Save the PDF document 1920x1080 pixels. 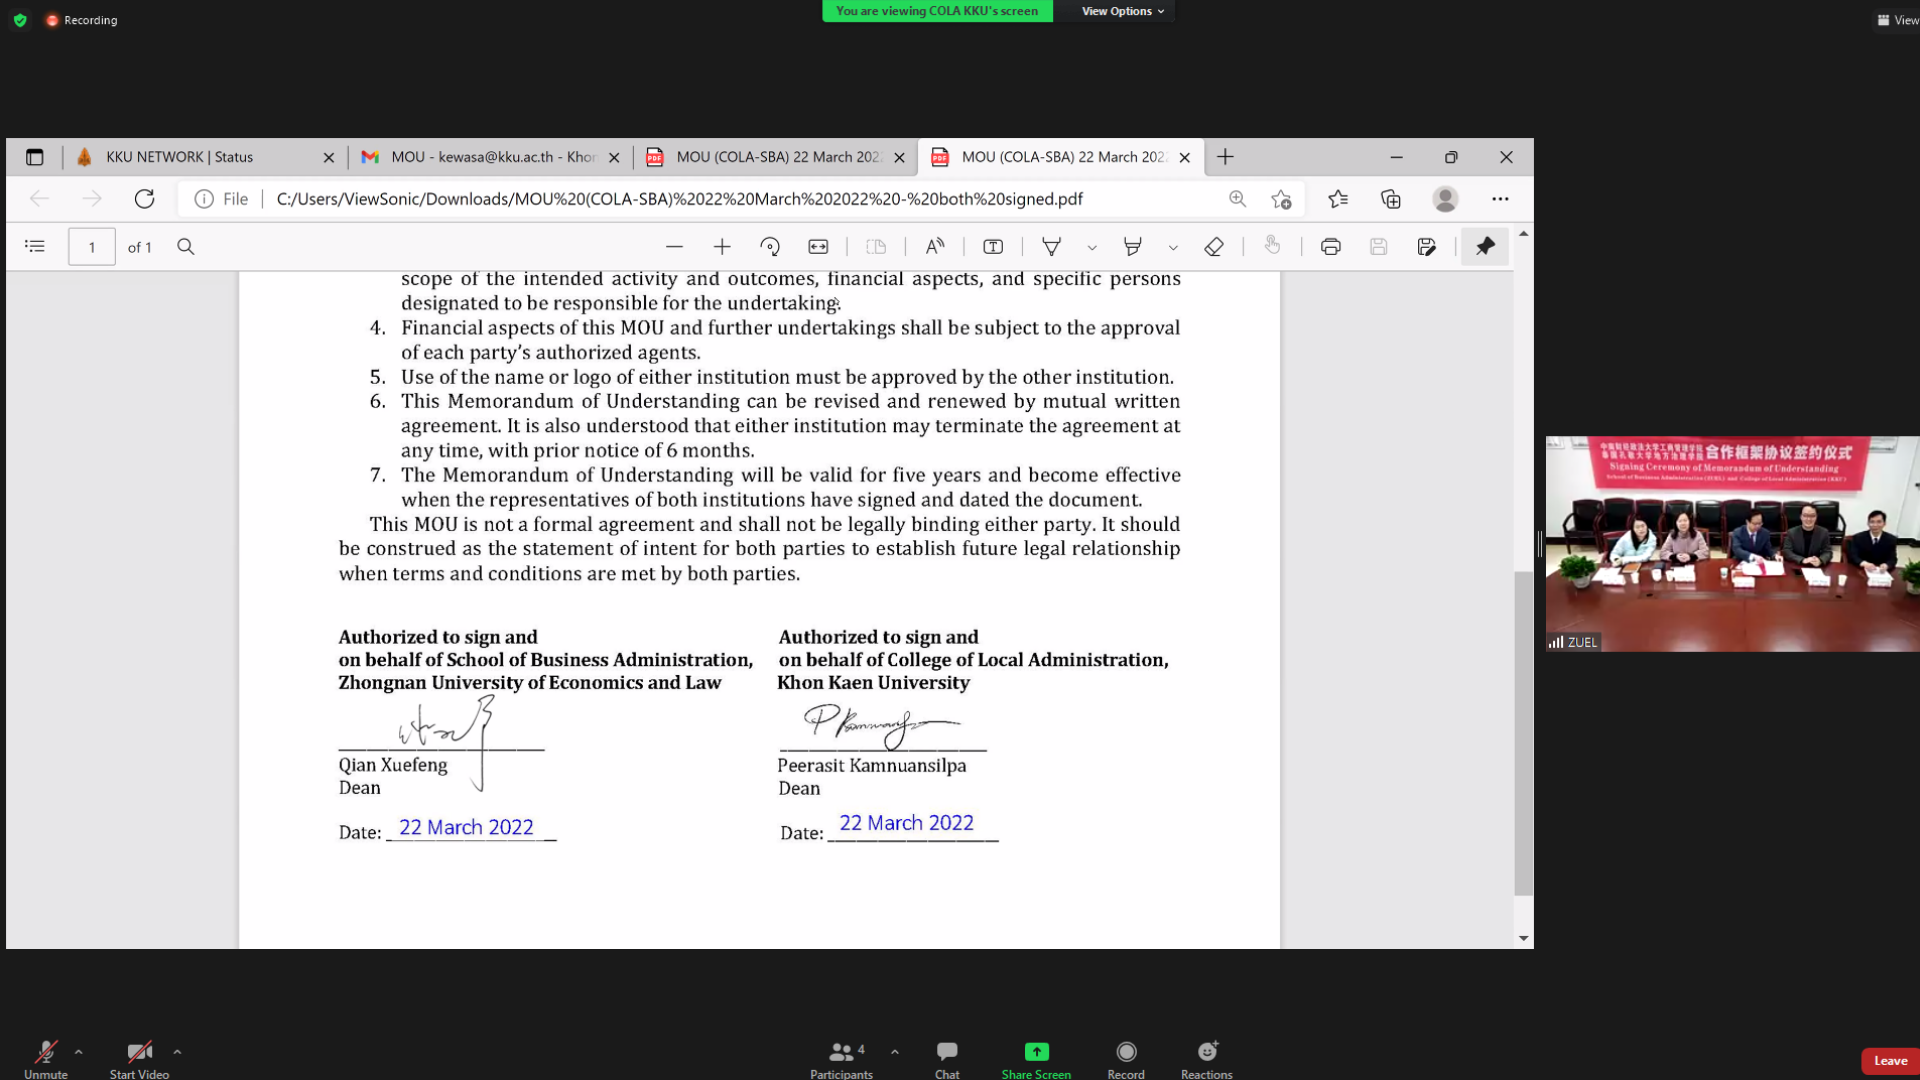pyautogui.click(x=1378, y=246)
